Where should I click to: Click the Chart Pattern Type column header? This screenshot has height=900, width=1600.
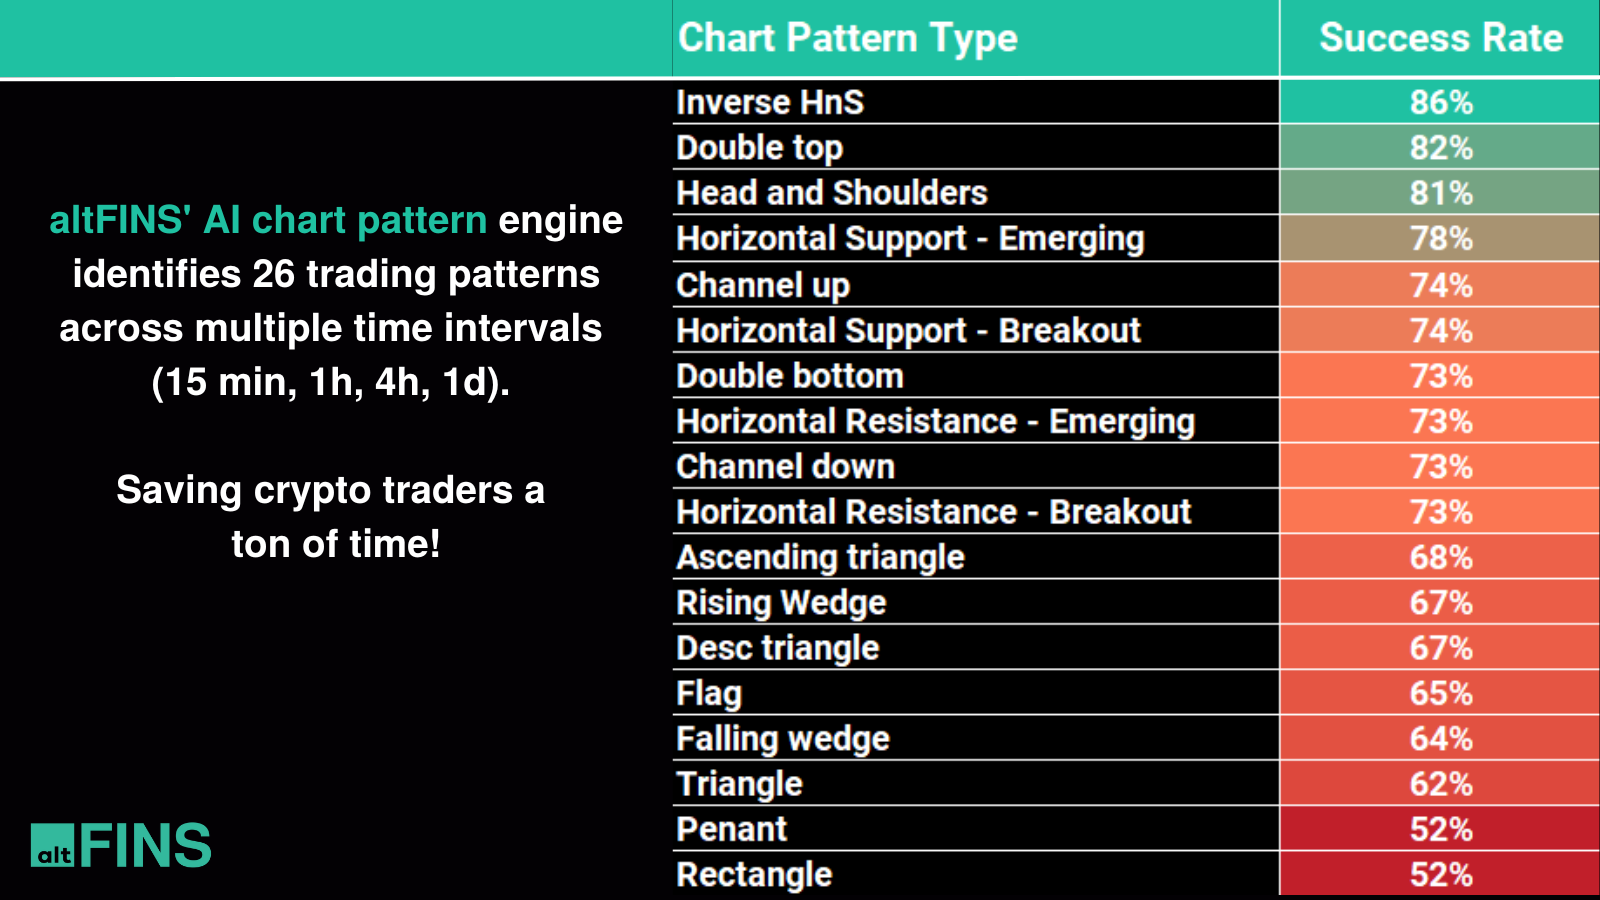[847, 38]
